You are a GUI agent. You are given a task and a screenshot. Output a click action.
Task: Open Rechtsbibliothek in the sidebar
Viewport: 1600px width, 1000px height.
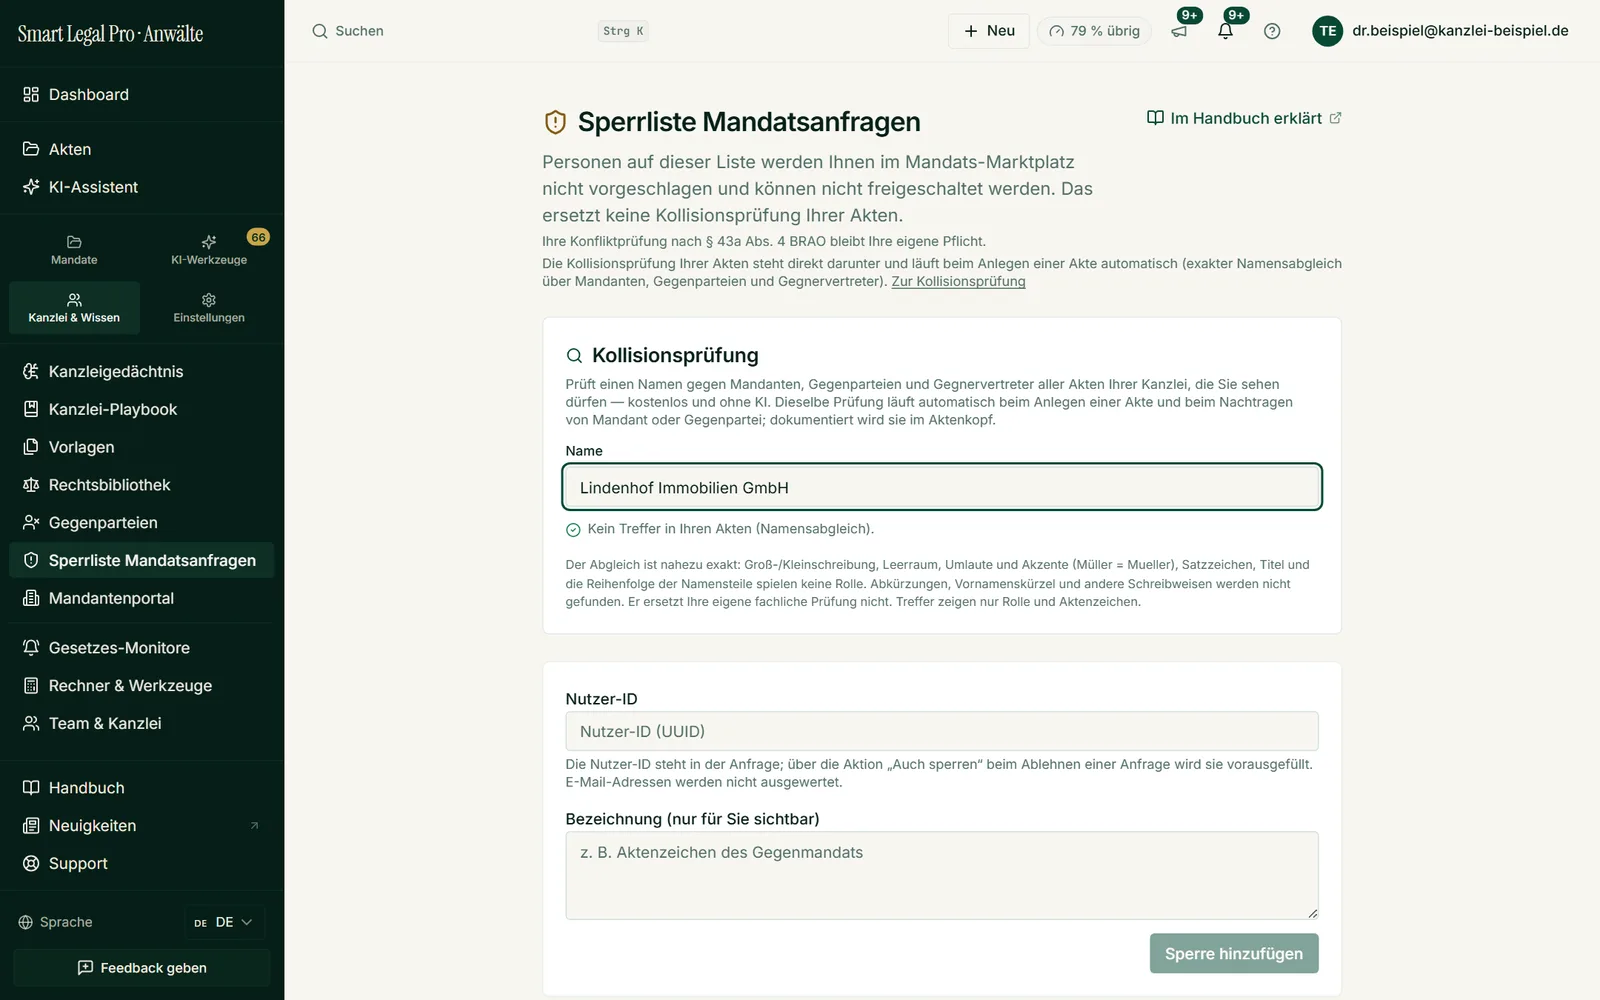142,485
